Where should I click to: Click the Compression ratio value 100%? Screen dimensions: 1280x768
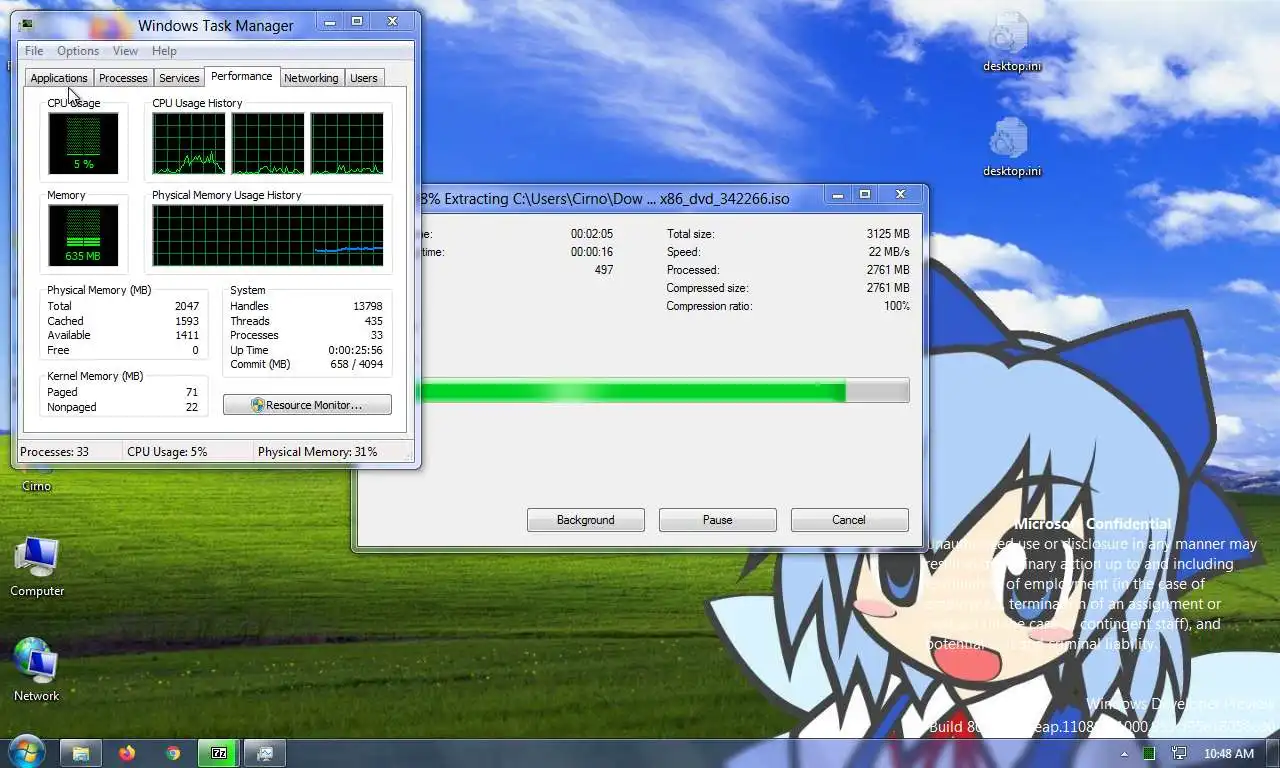coord(897,306)
